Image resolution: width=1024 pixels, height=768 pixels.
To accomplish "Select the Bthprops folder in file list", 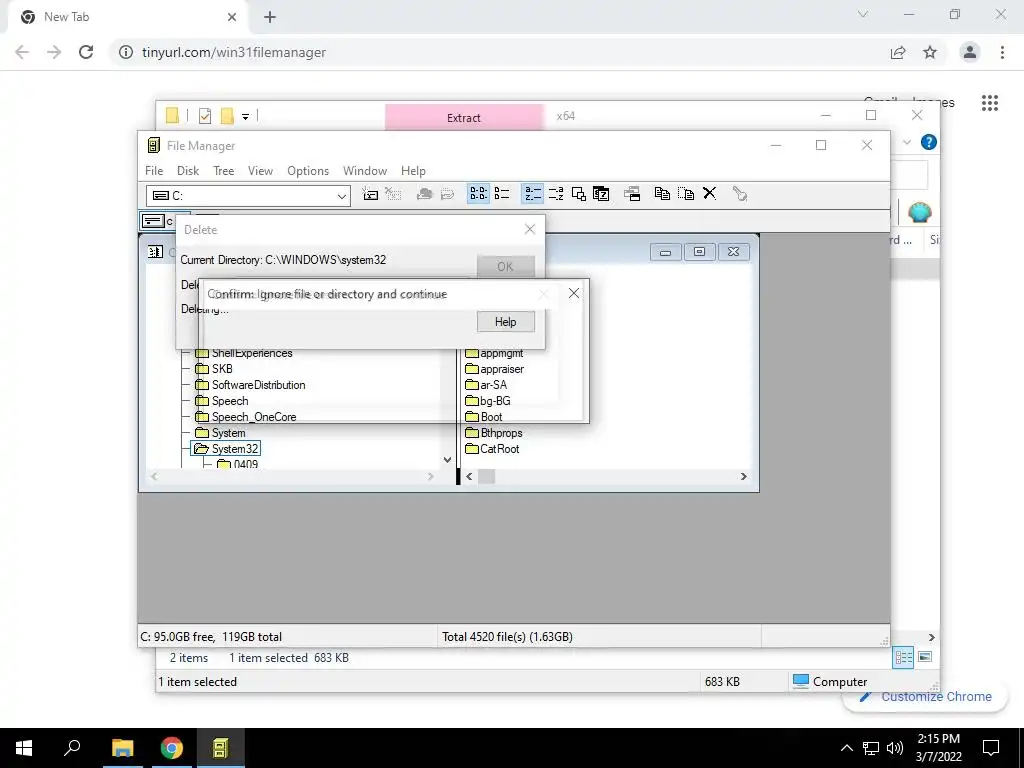I will tap(494, 433).
